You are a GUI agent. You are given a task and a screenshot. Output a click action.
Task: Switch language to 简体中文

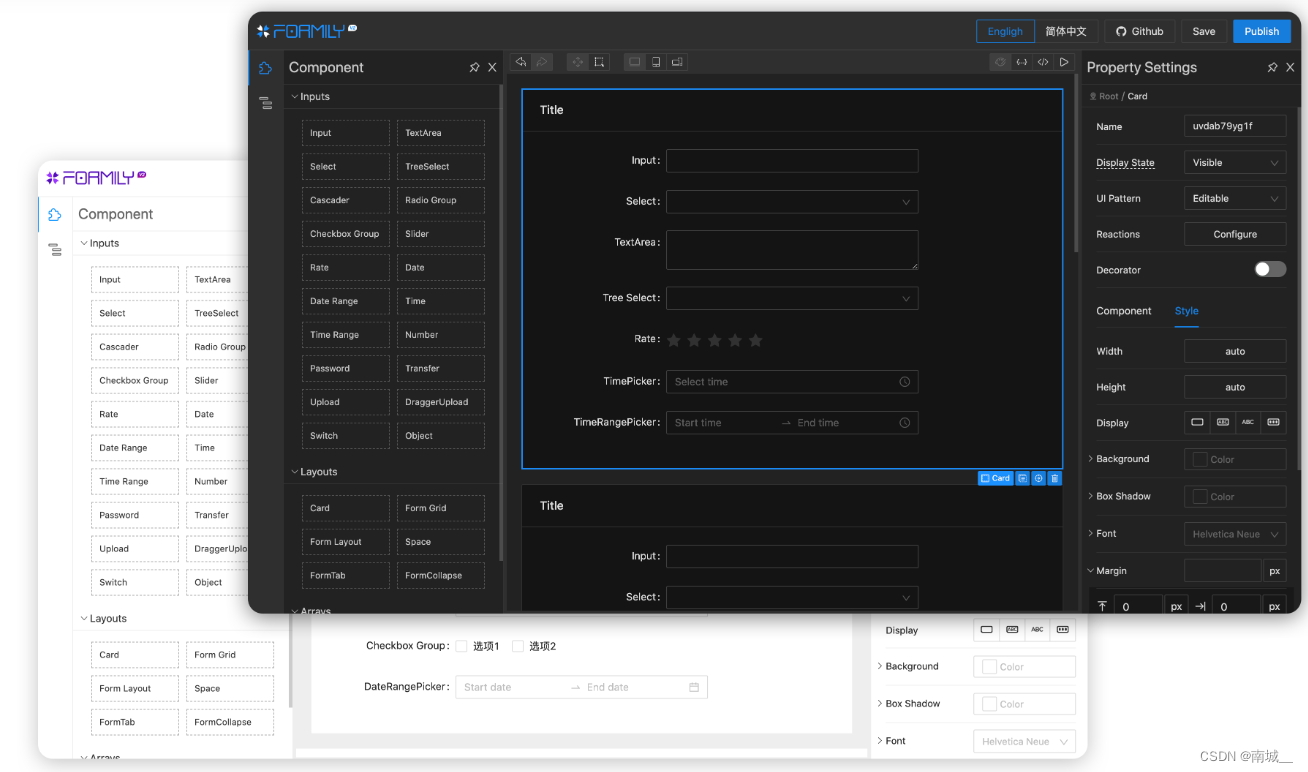pos(1066,31)
